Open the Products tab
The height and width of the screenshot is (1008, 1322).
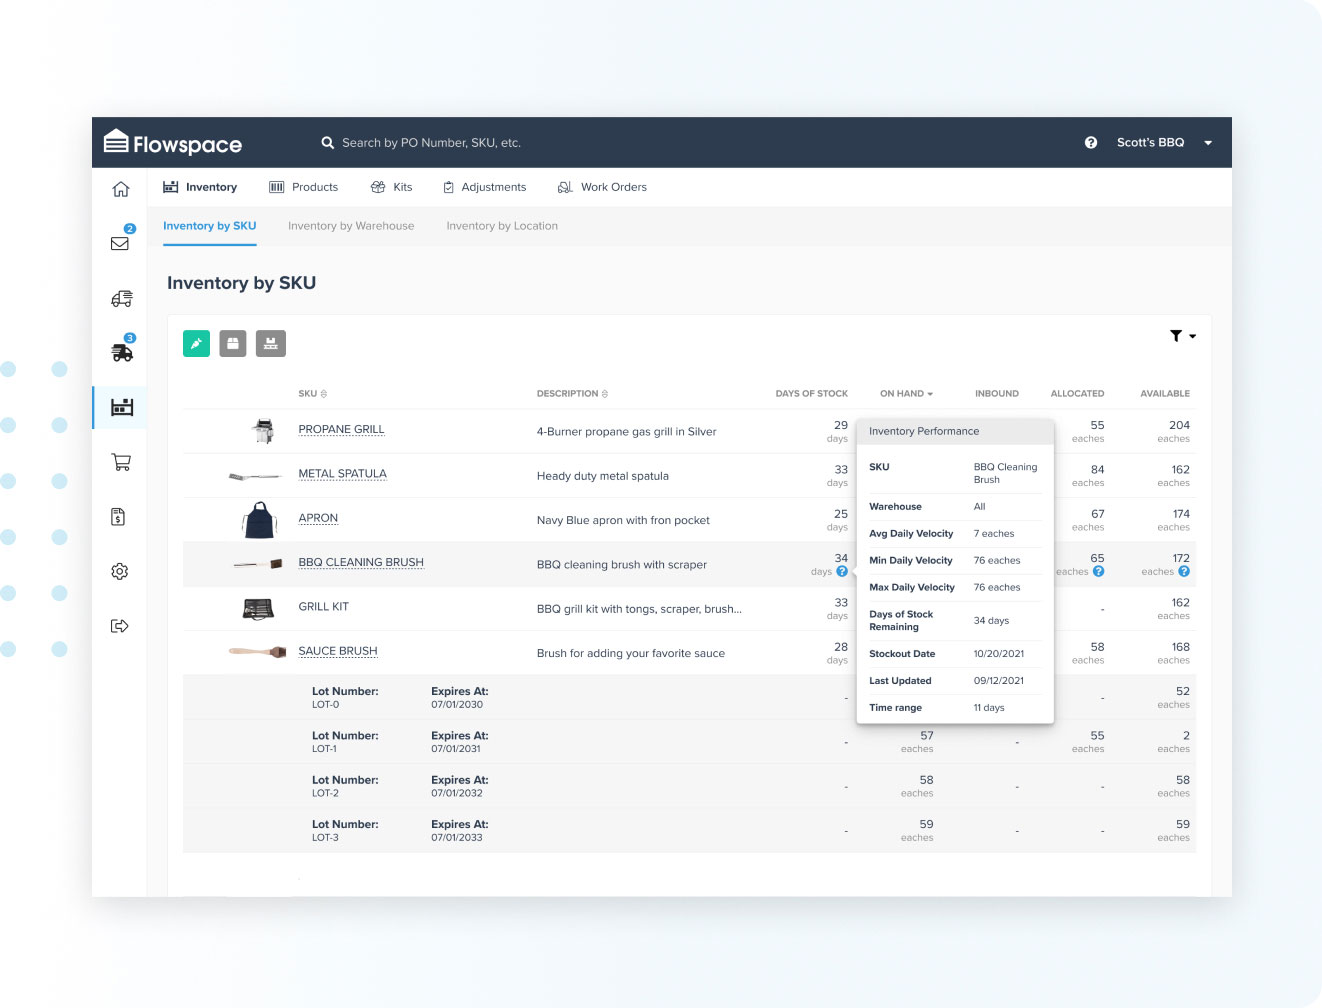304,187
